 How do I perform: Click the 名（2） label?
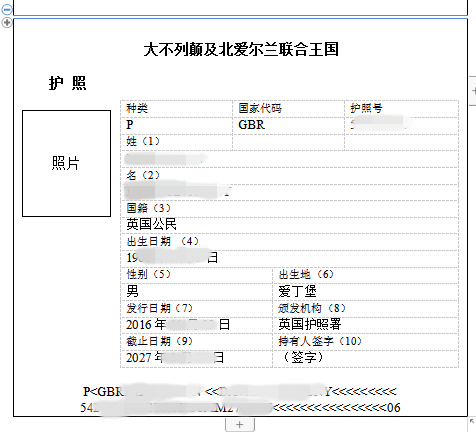143,175
